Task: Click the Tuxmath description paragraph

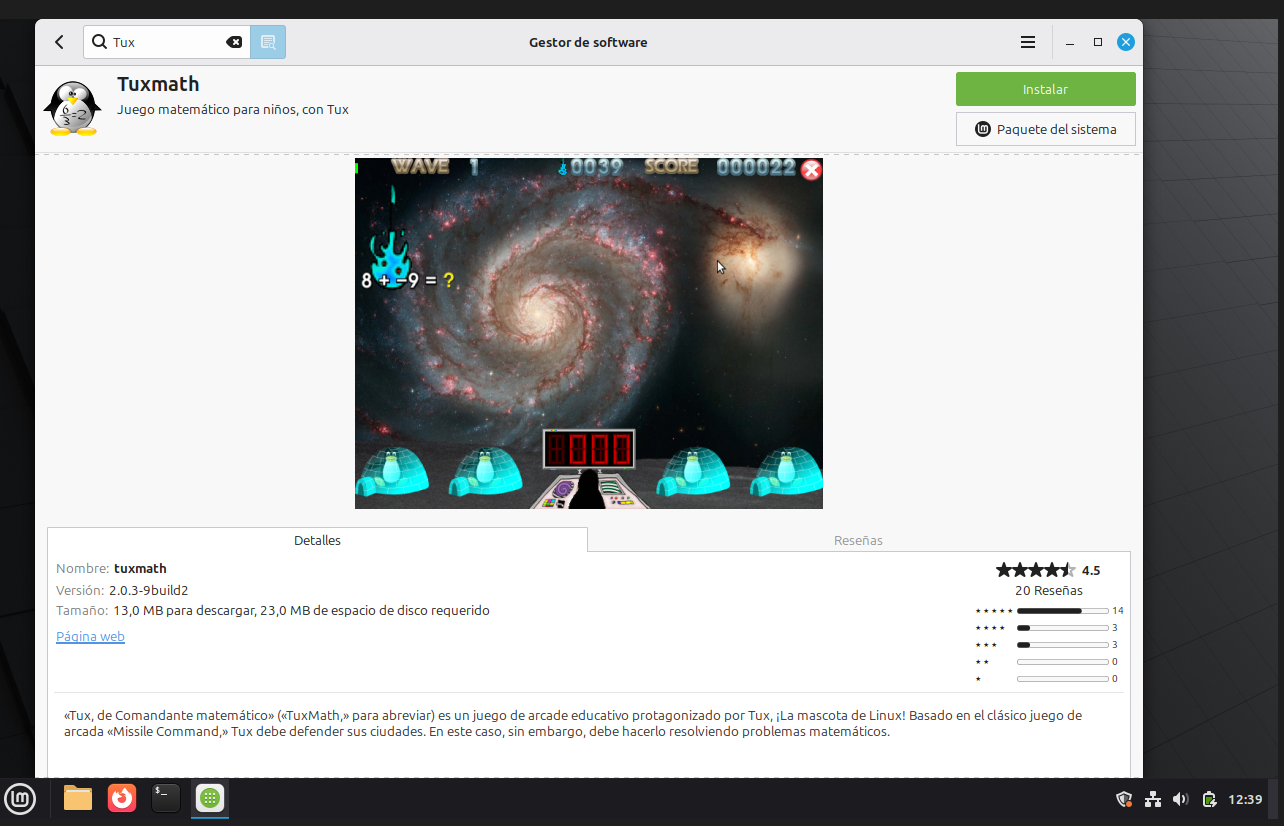Action: tap(572, 723)
